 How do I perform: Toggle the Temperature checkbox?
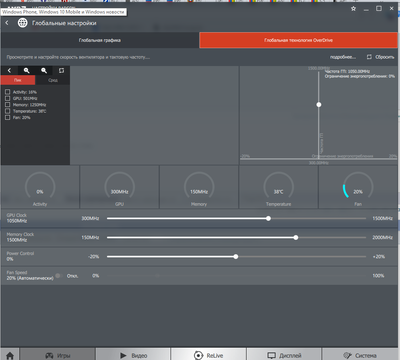click(x=8, y=111)
